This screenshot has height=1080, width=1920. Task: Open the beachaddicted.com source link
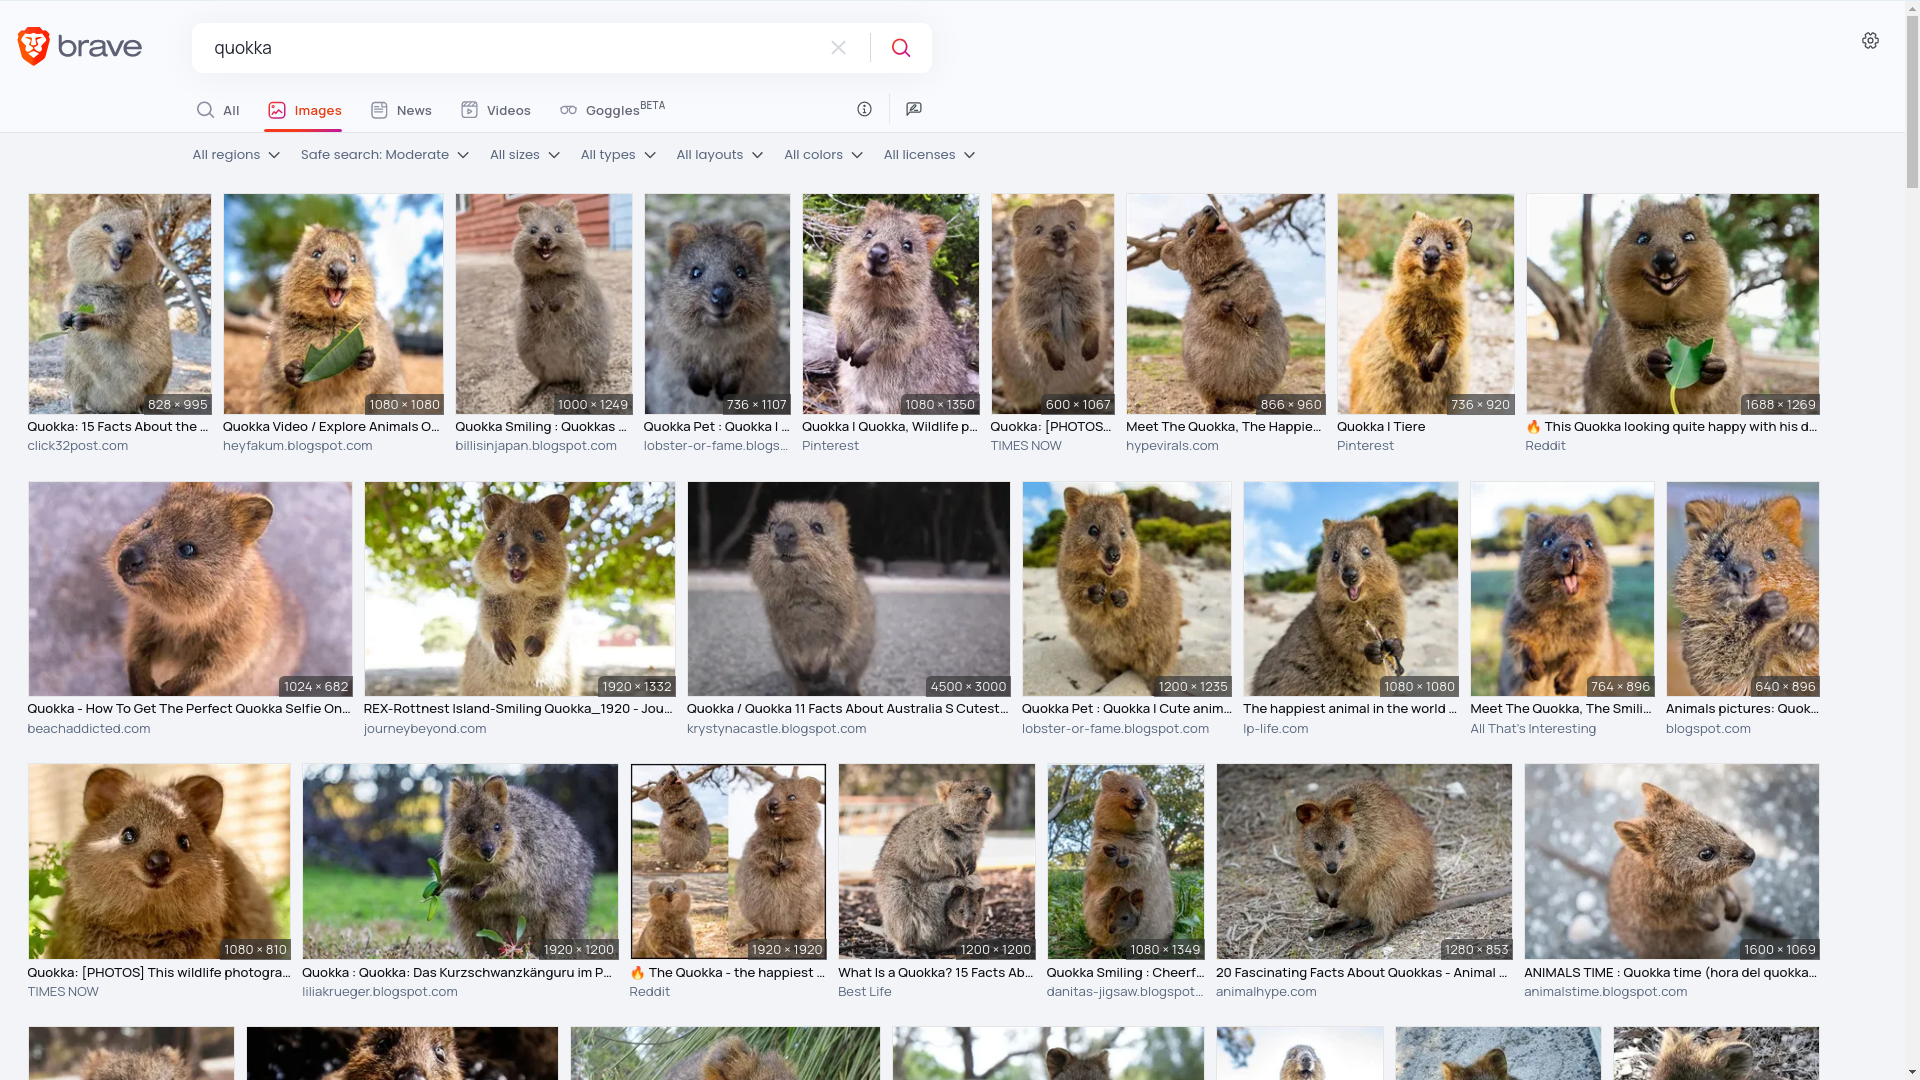89,729
